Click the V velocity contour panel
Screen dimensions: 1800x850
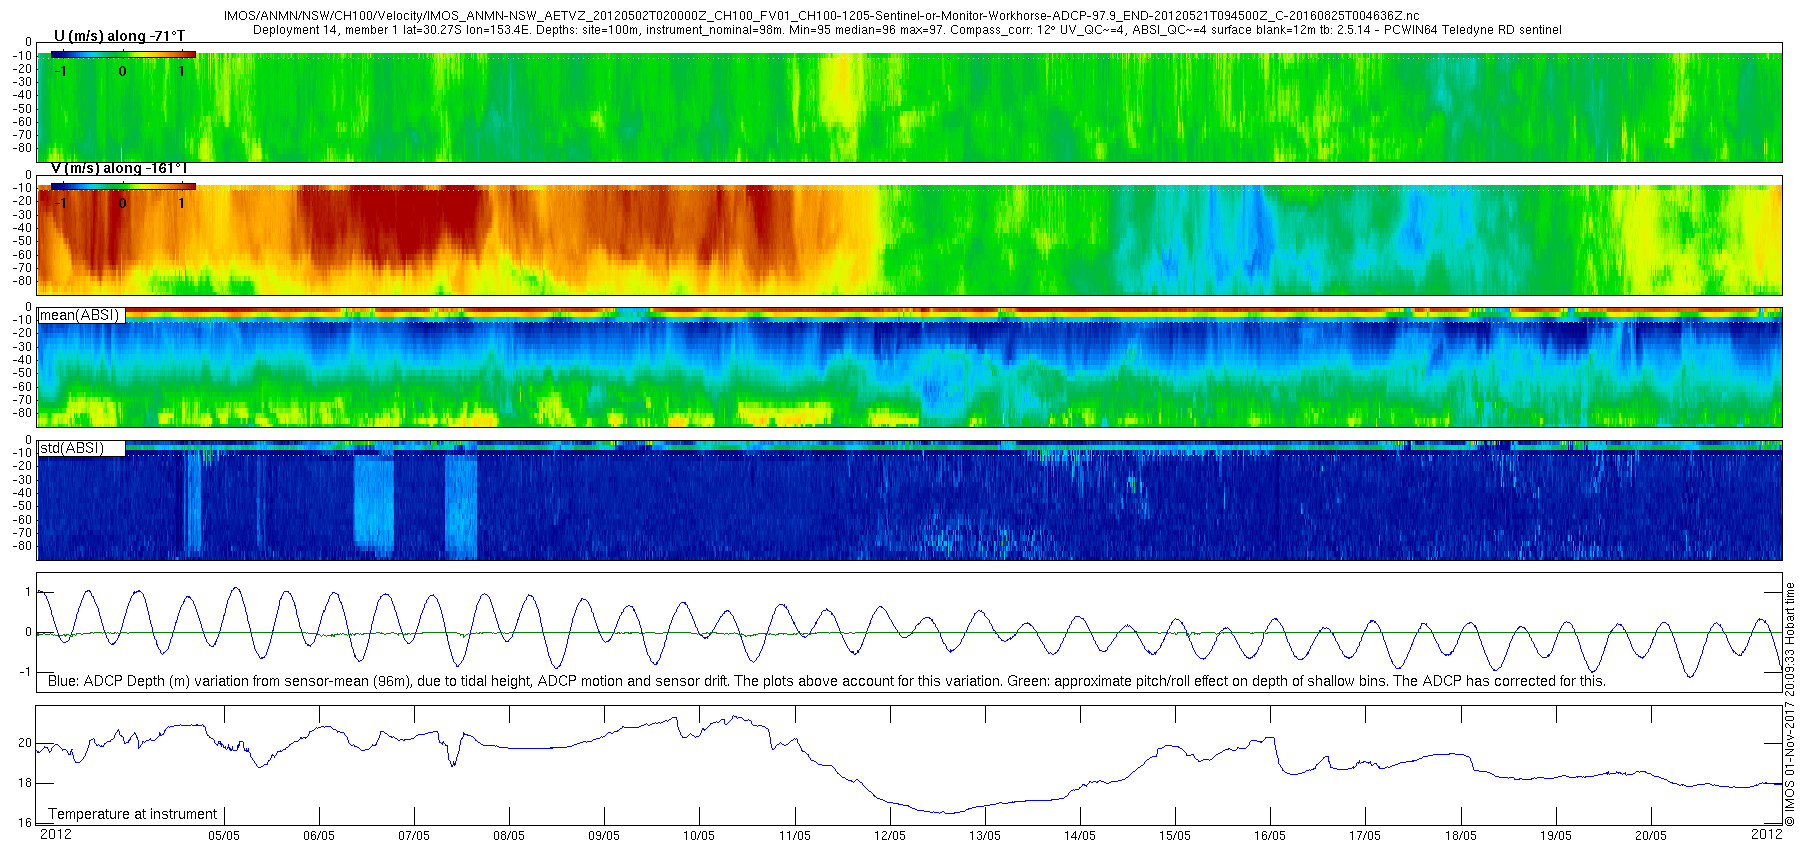909,235
